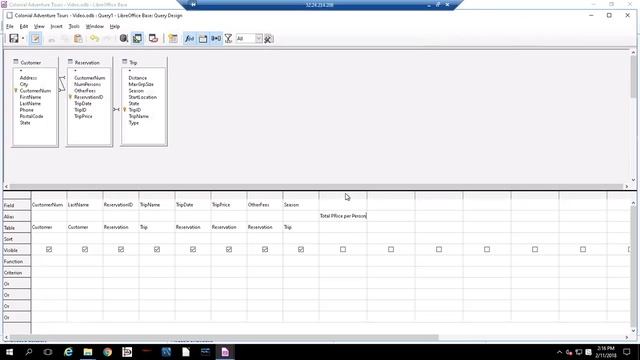Run the query with the Run Query icon
The width and height of the screenshot is (640, 360).
point(124,38)
